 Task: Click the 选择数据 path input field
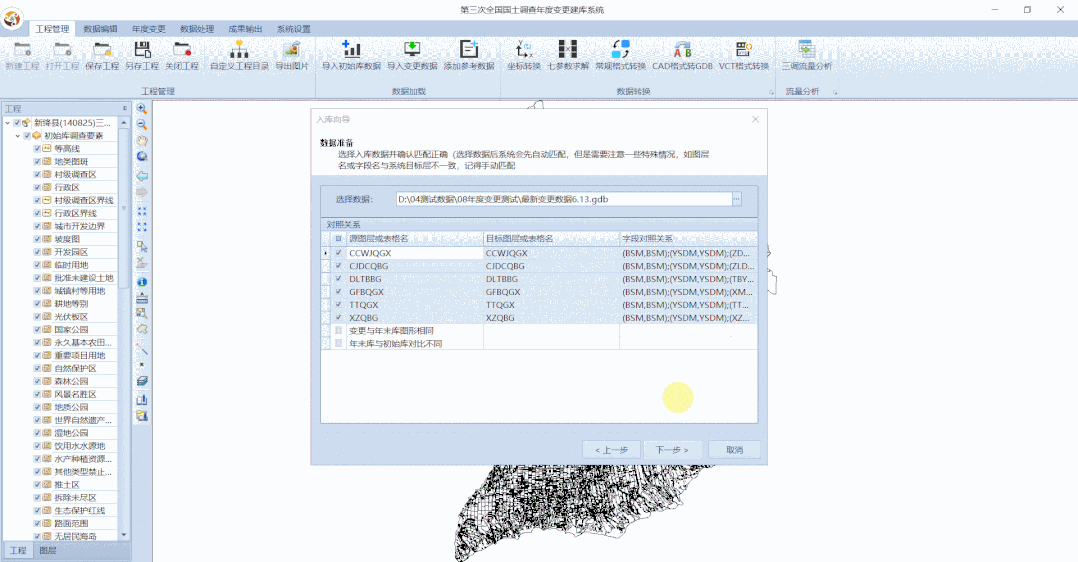point(564,199)
